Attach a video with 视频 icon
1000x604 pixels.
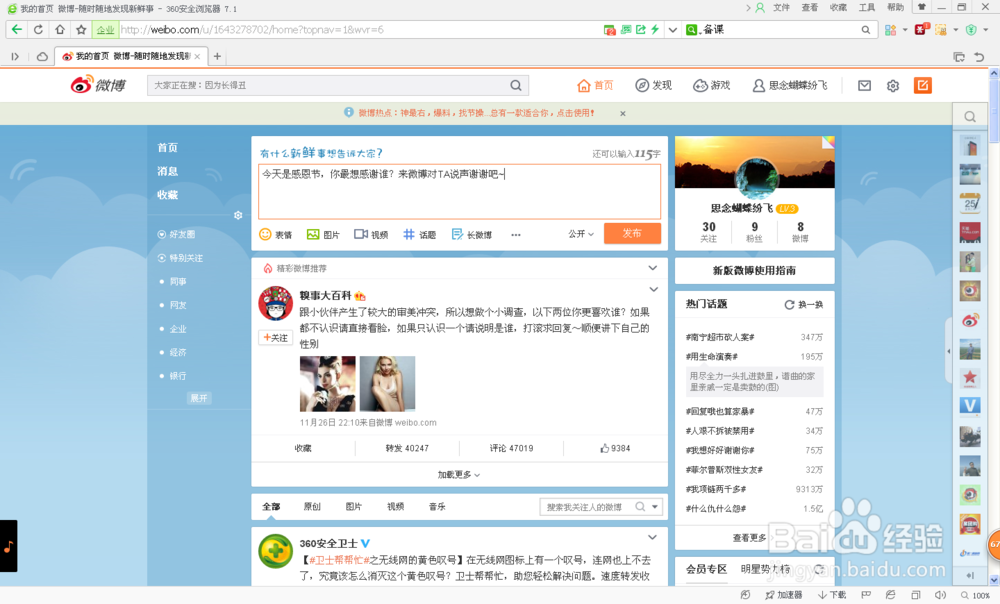pos(371,234)
